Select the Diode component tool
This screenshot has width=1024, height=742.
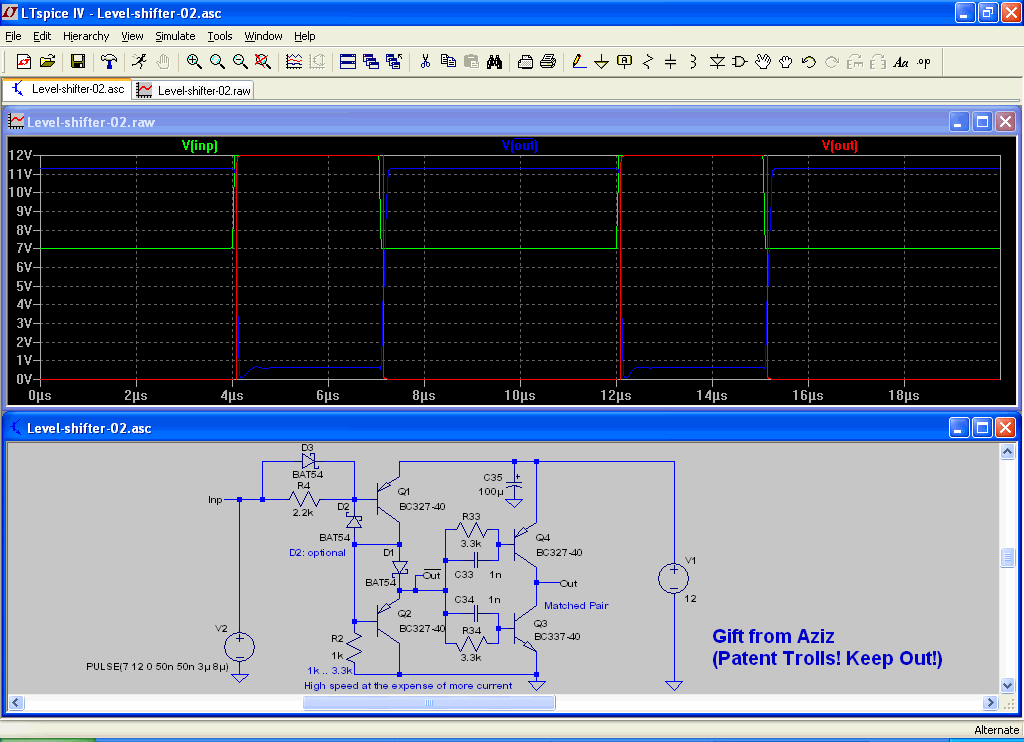(x=717, y=62)
